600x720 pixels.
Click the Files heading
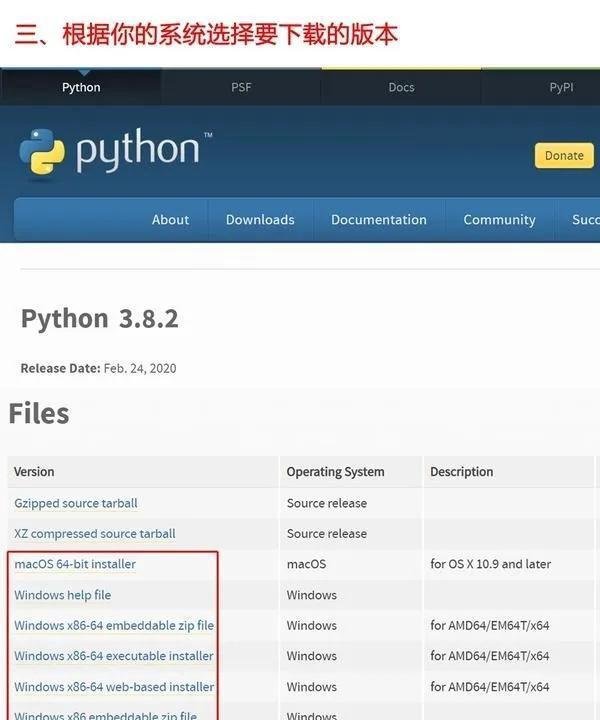coord(39,413)
